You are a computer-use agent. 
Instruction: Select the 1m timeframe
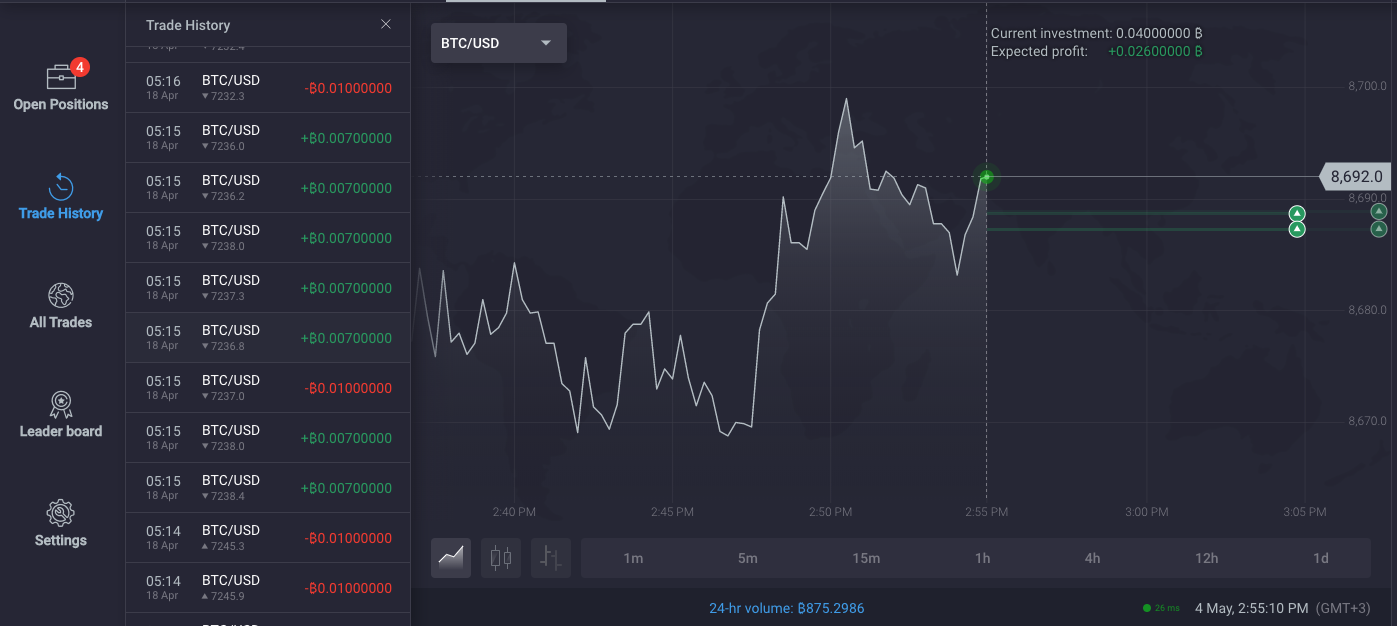click(x=633, y=558)
